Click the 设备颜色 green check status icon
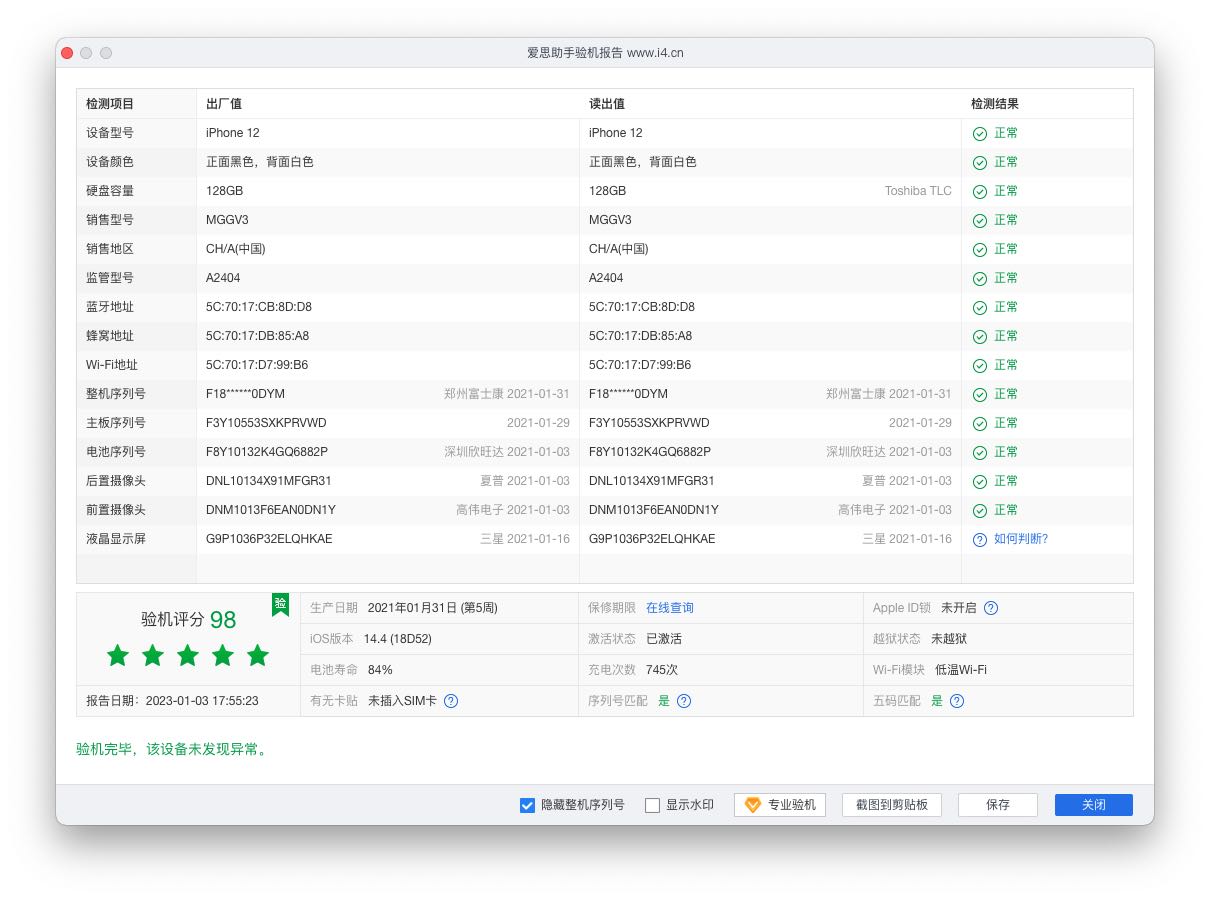Viewport: 1210px width, 899px height. [980, 162]
